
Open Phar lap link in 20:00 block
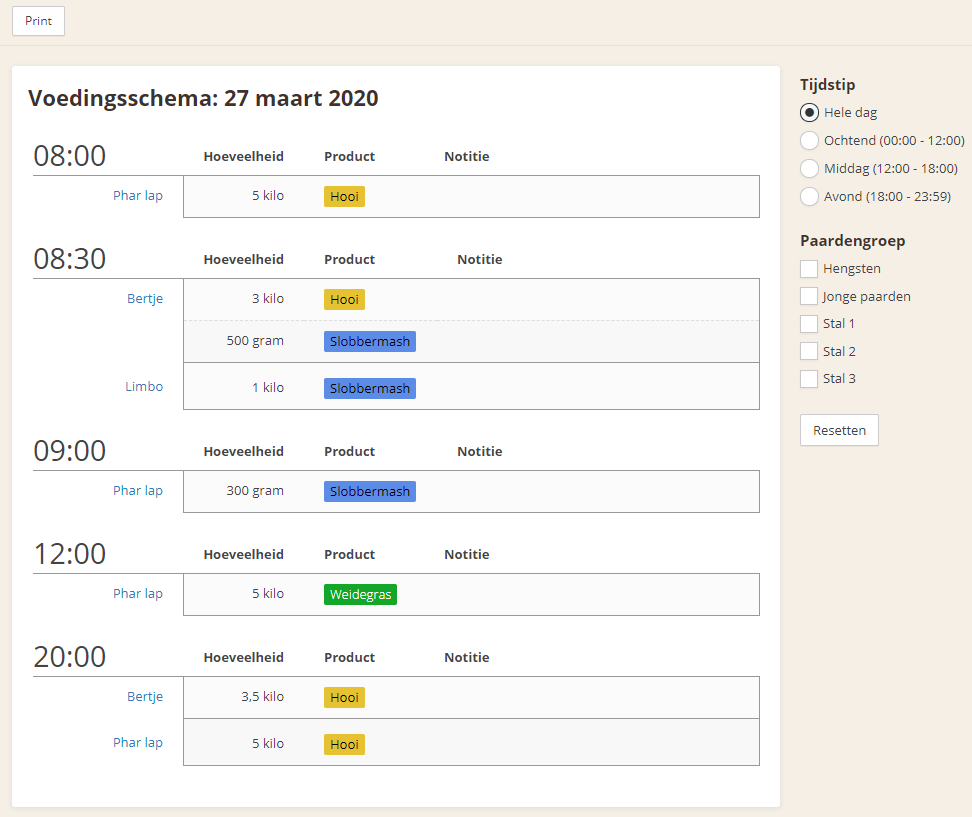pos(138,743)
